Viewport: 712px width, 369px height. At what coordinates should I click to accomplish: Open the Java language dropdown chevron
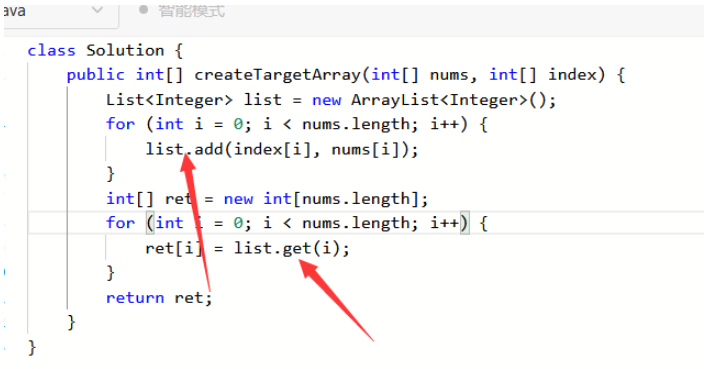point(97,10)
